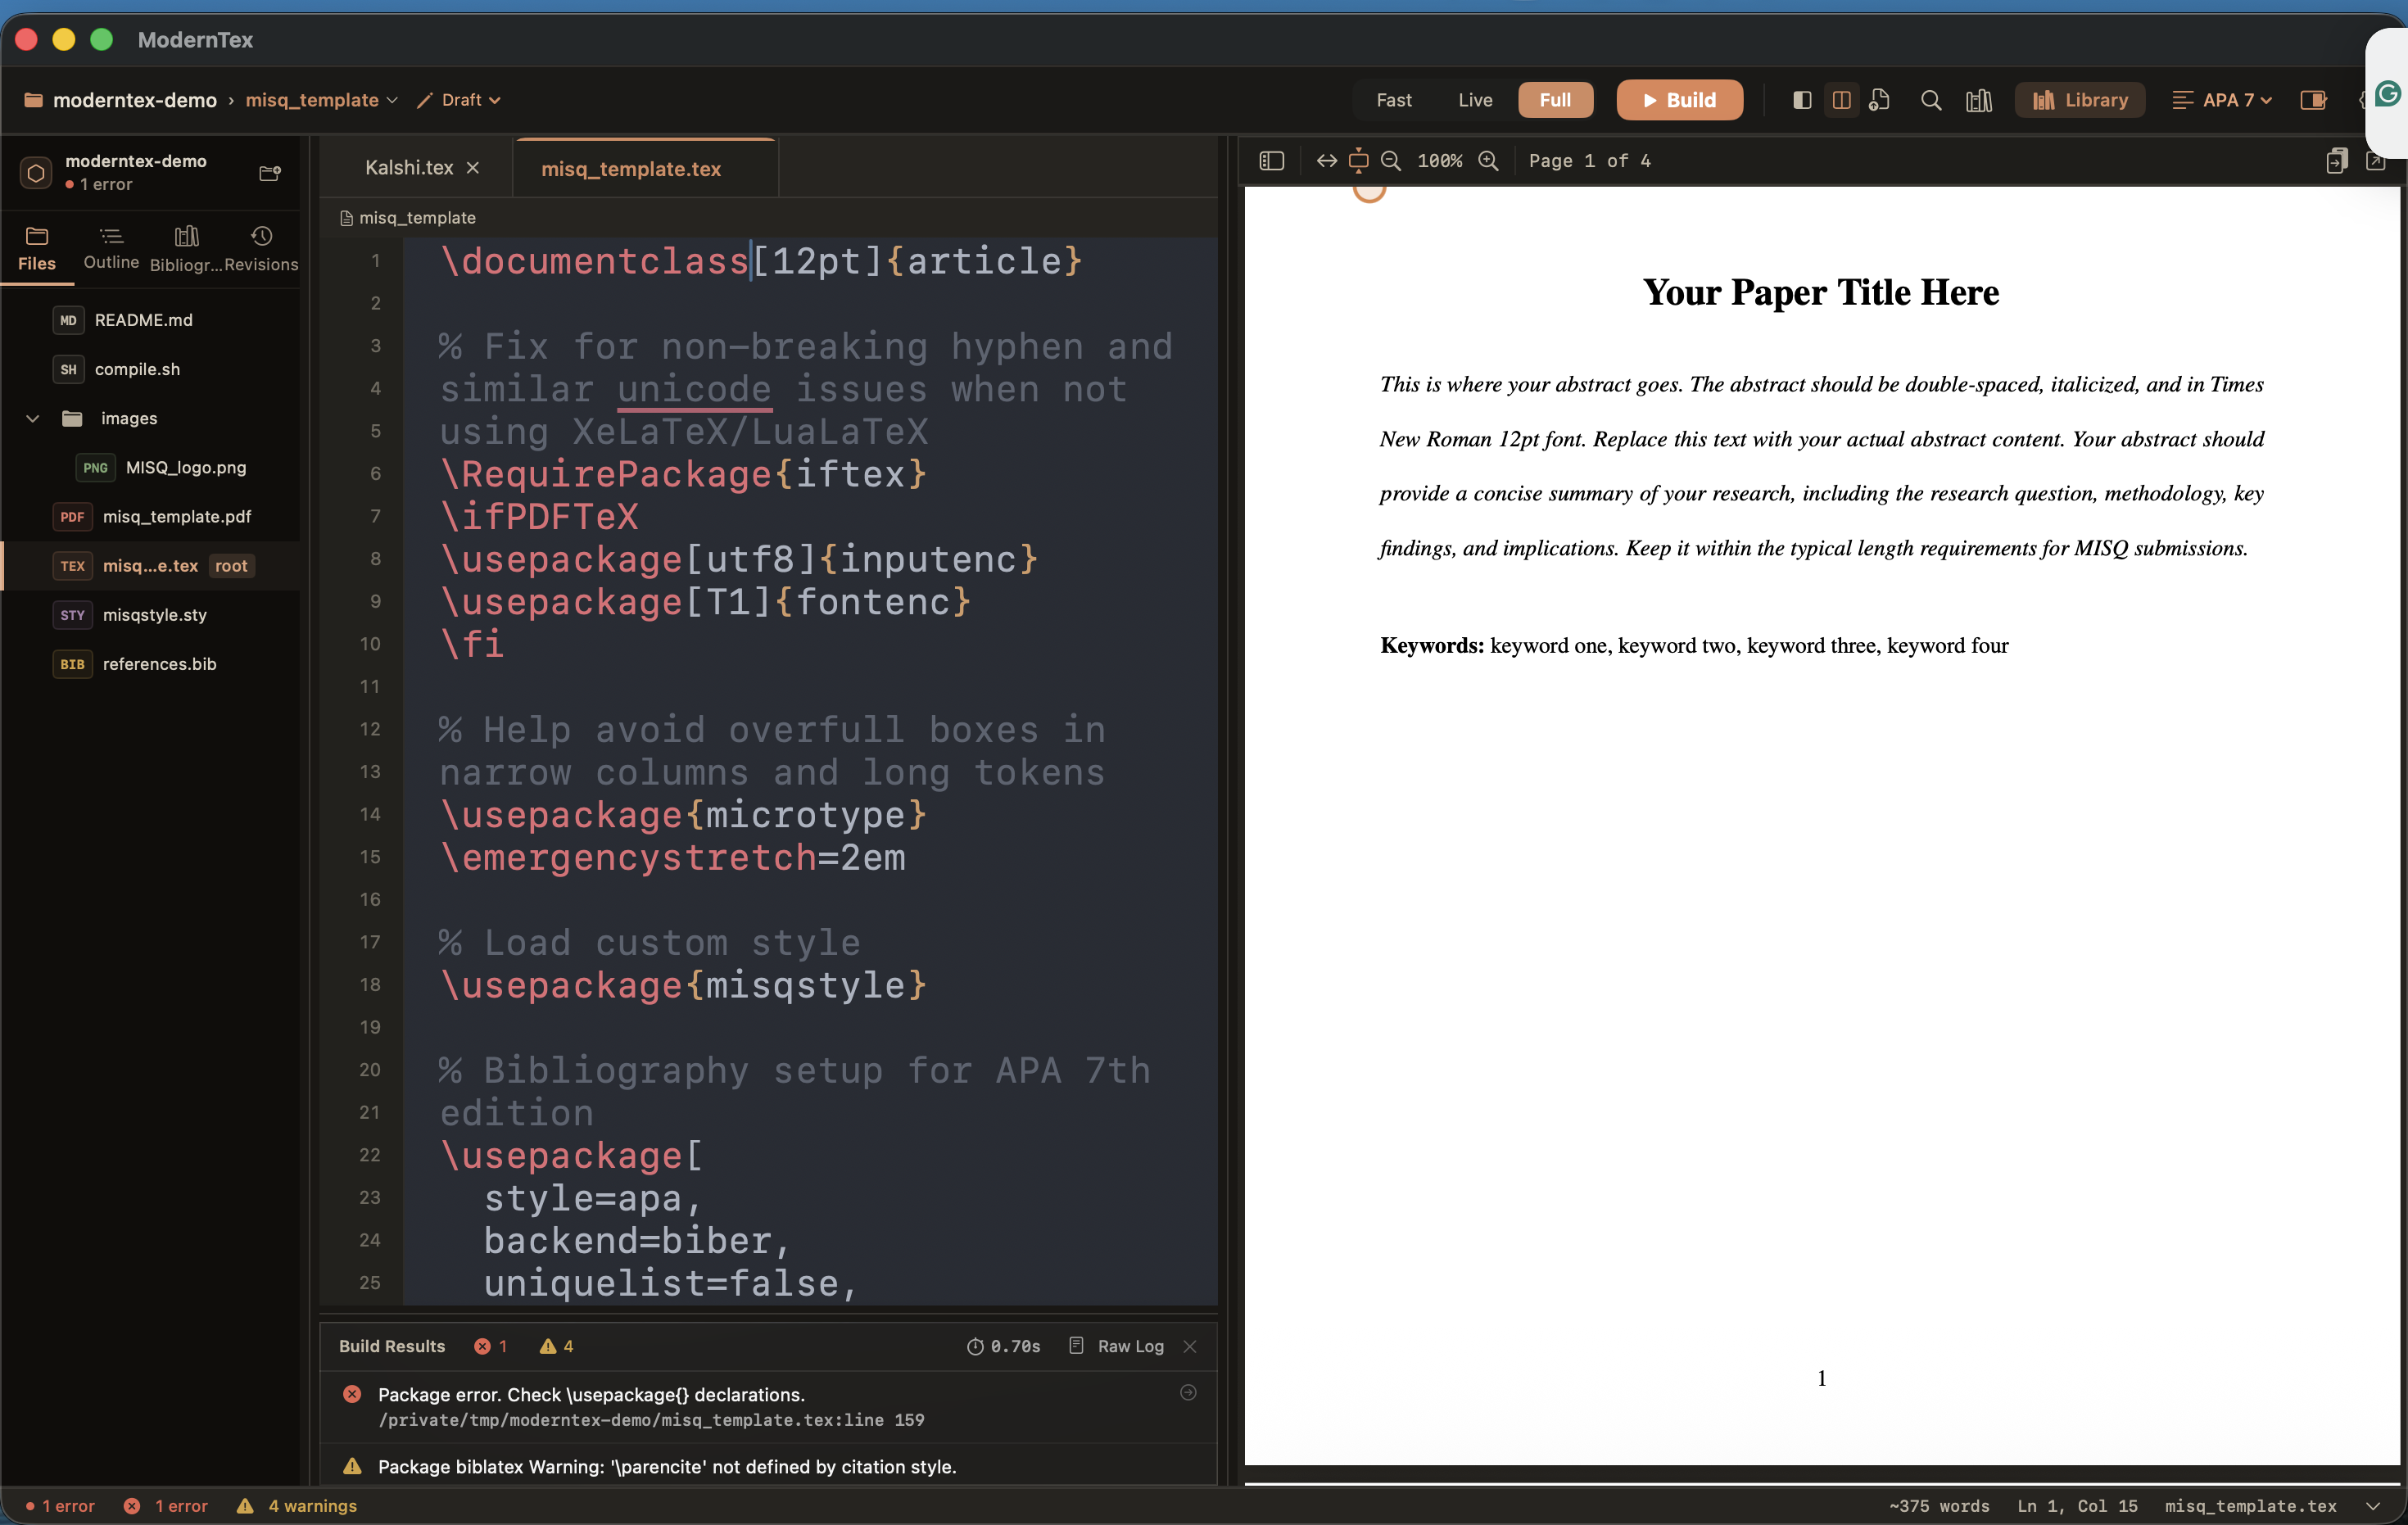Image resolution: width=2408 pixels, height=1525 pixels.
Task: Close the Build Results panel
Action: (1190, 1346)
